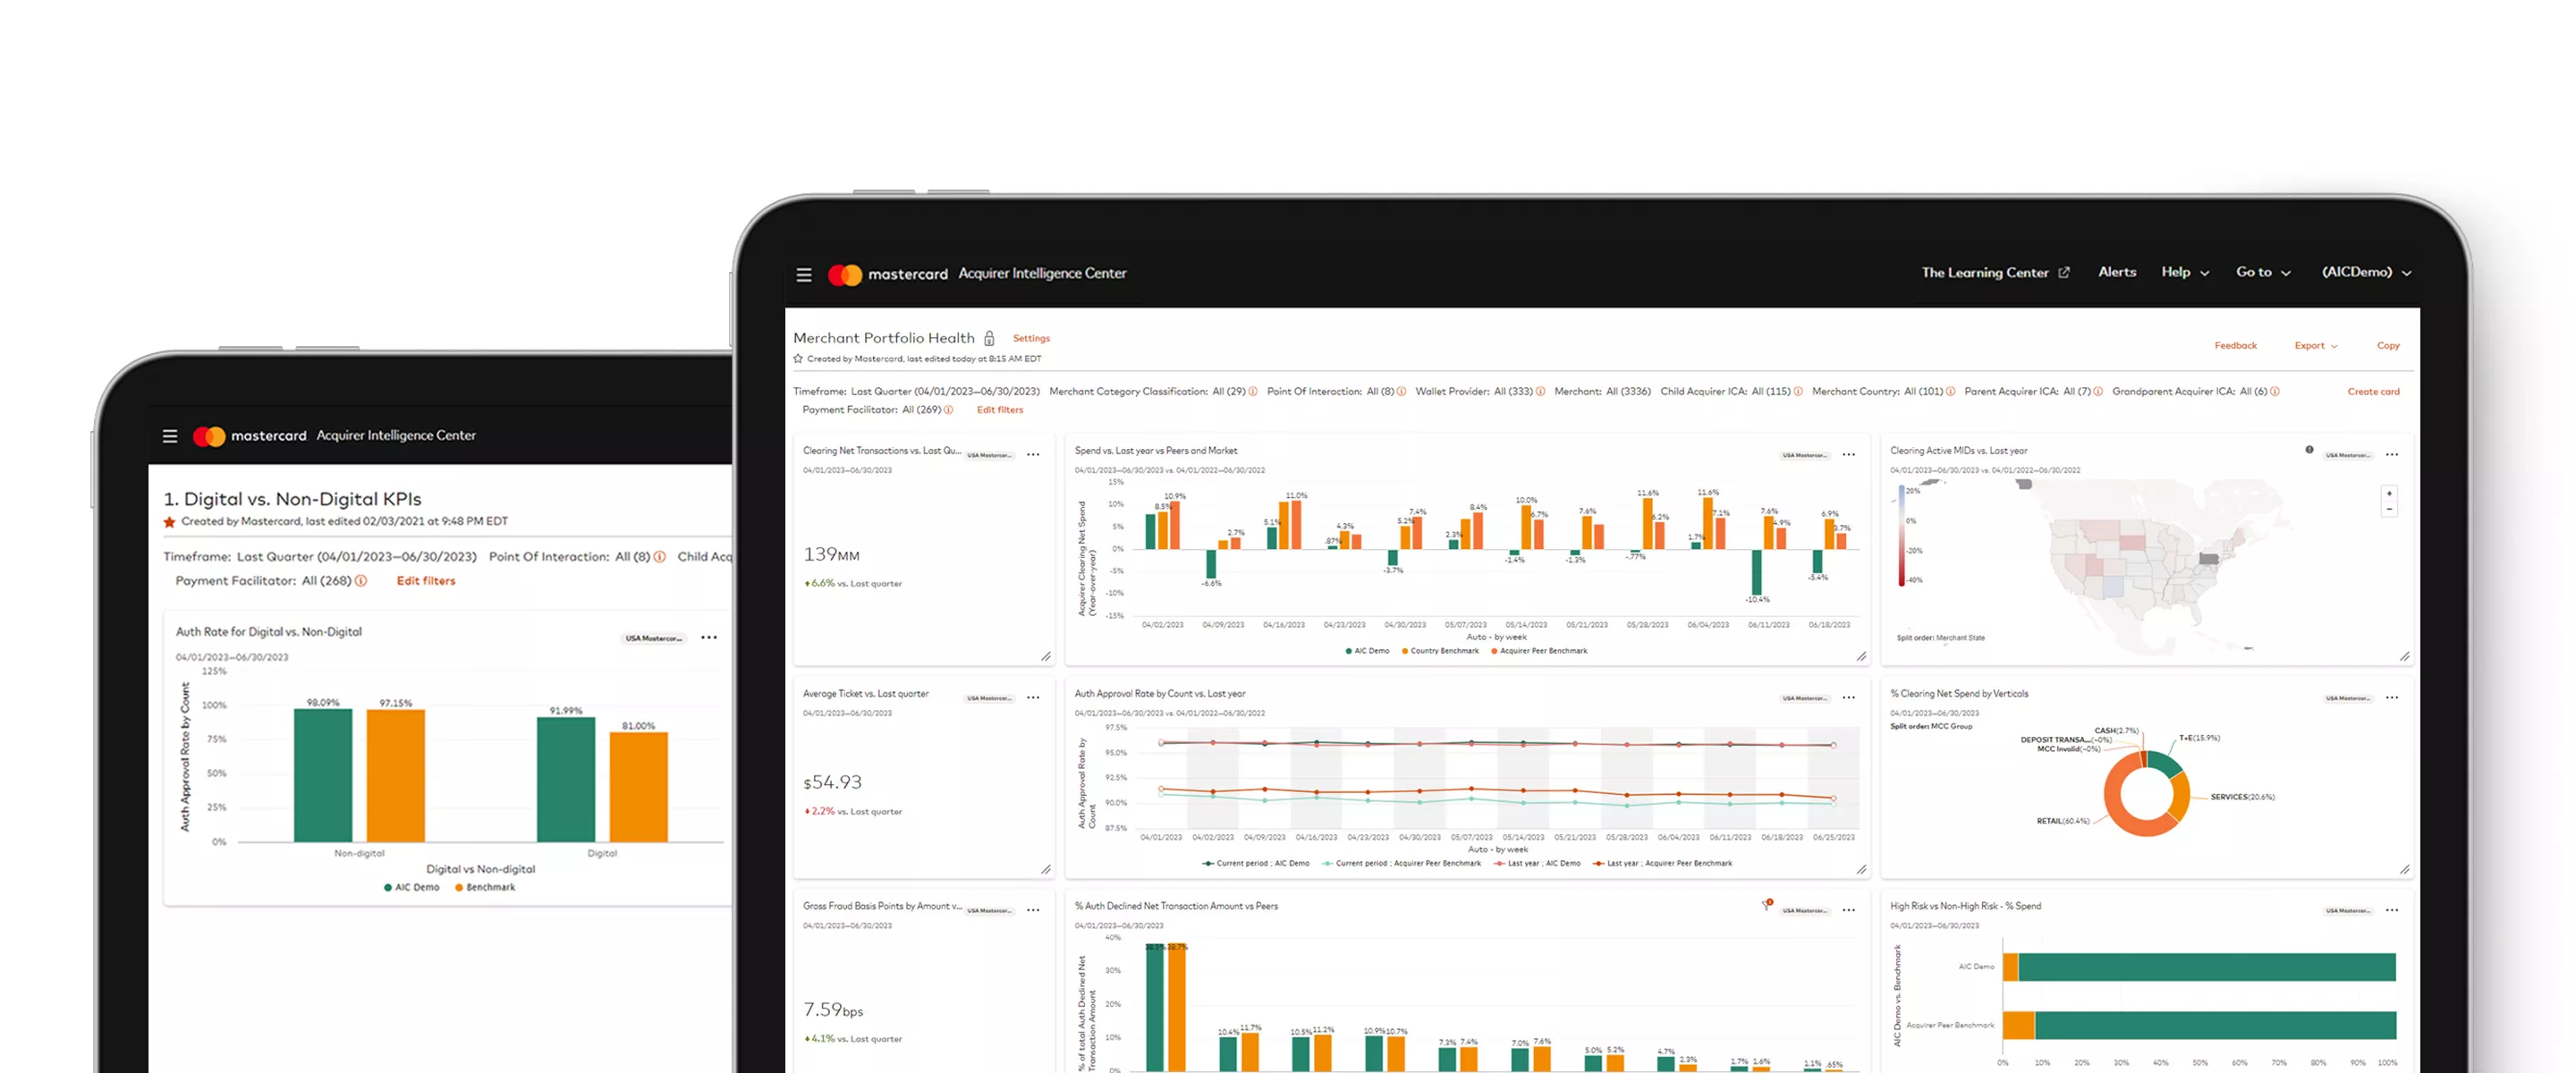Open options menu on % Clearing Net Spend card
The height and width of the screenshot is (1073, 2576).
pyautogui.click(x=2392, y=698)
